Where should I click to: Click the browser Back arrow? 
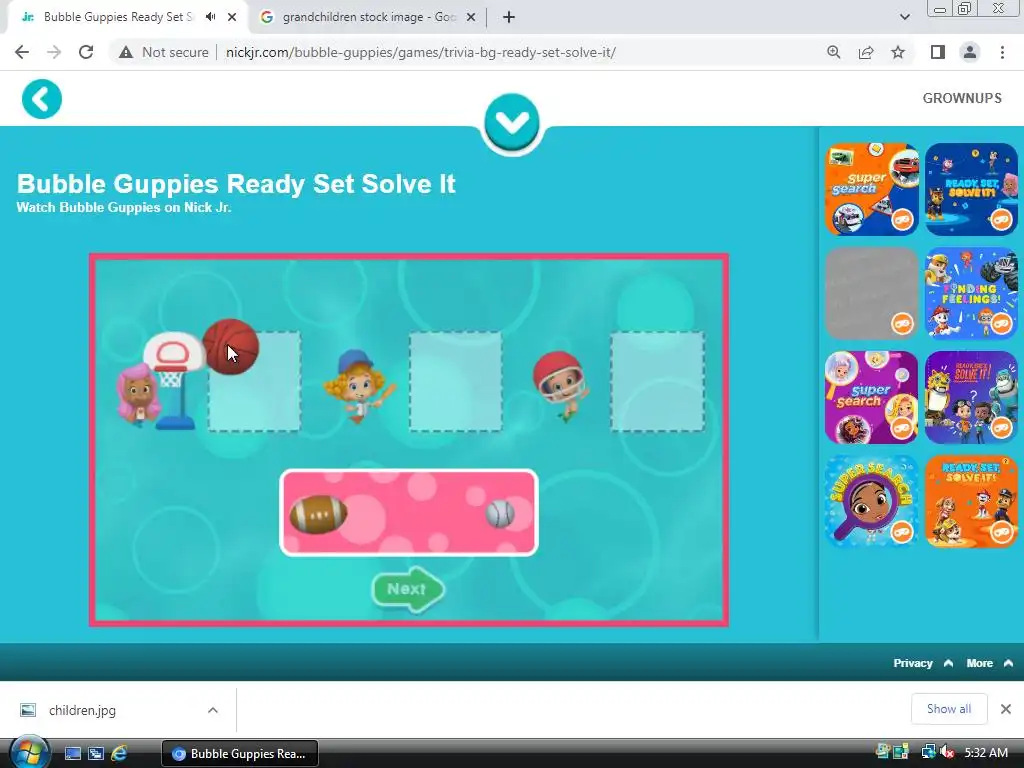[22, 52]
